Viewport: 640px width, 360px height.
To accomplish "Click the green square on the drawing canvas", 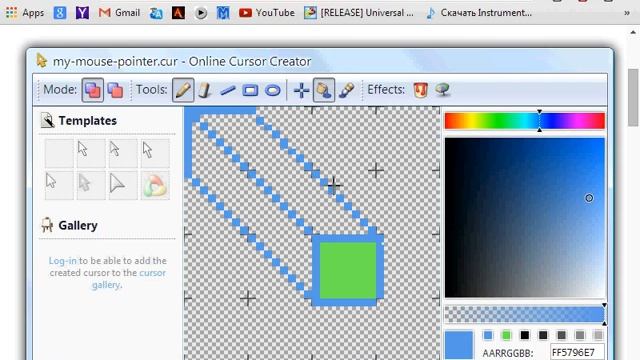I will coord(348,270).
